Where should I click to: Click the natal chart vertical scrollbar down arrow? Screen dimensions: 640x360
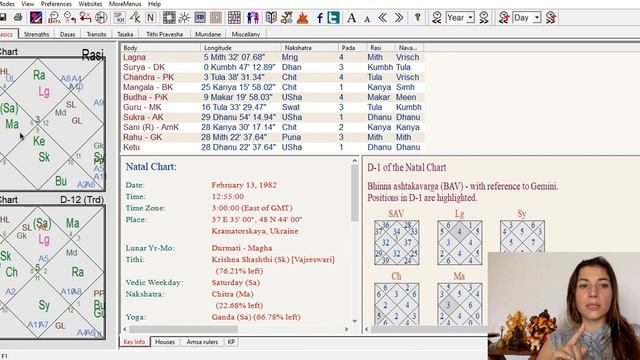pyautogui.click(x=354, y=321)
